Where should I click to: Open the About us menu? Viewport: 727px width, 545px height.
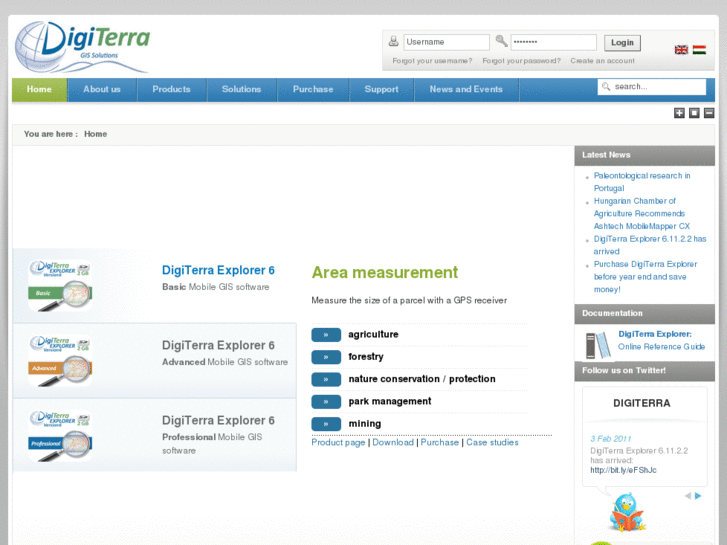[102, 90]
